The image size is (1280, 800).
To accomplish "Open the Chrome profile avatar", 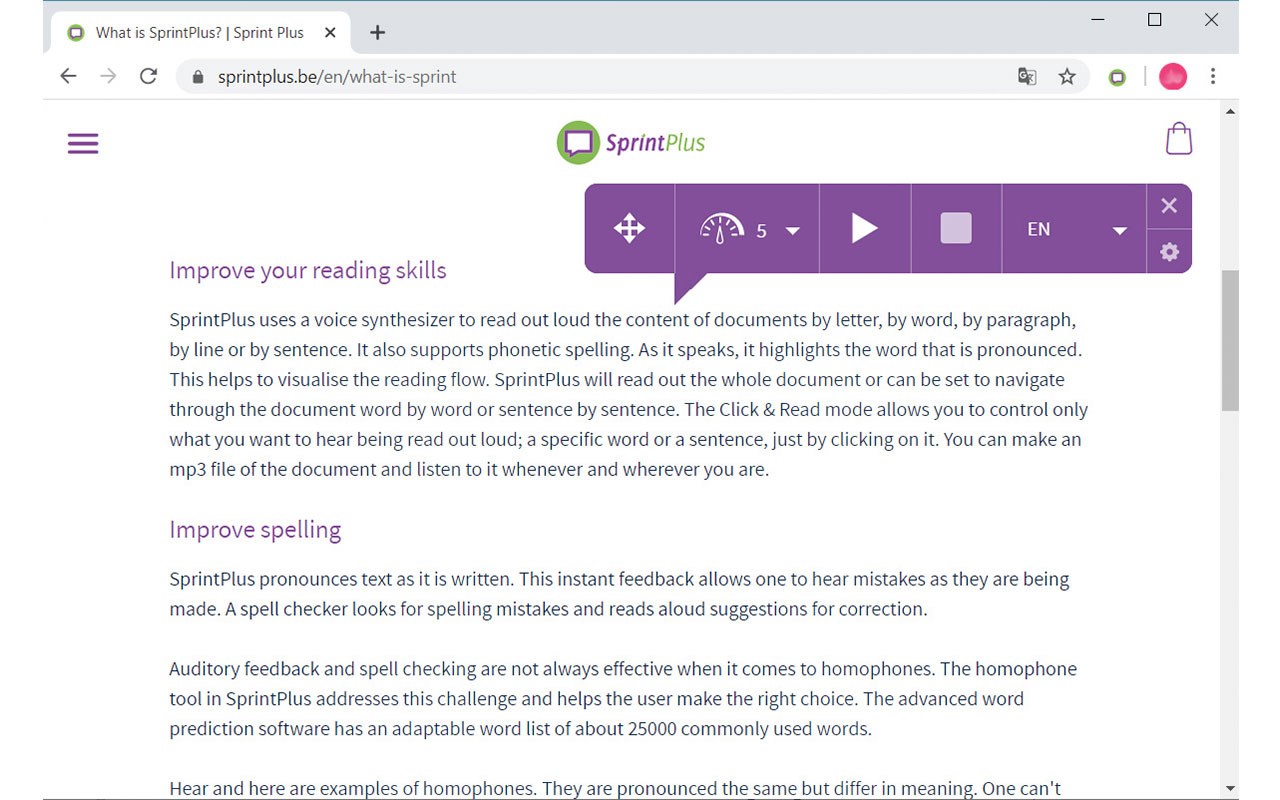I will click(1173, 76).
